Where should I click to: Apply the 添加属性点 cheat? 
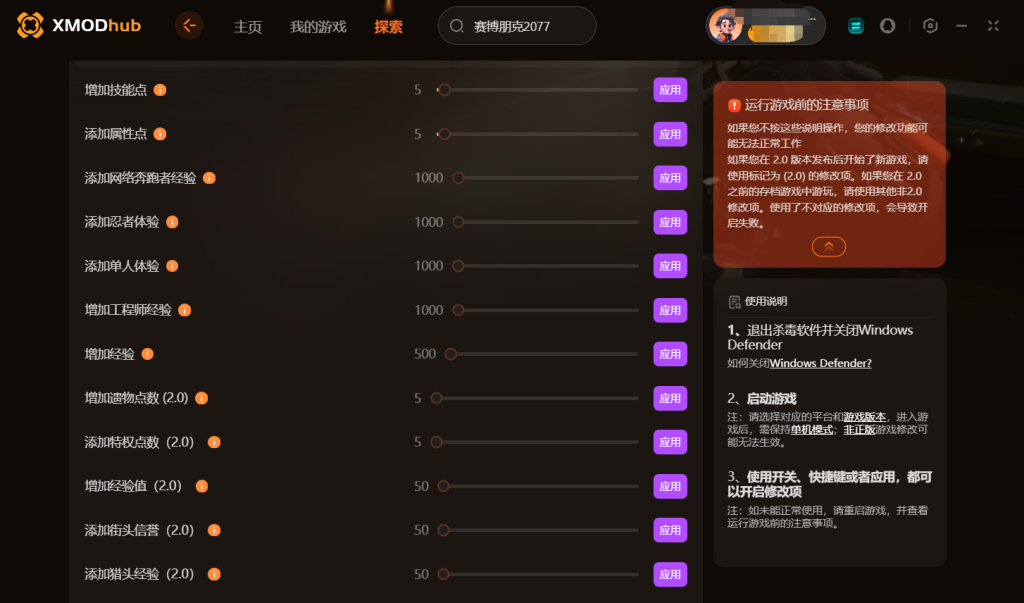pos(670,134)
